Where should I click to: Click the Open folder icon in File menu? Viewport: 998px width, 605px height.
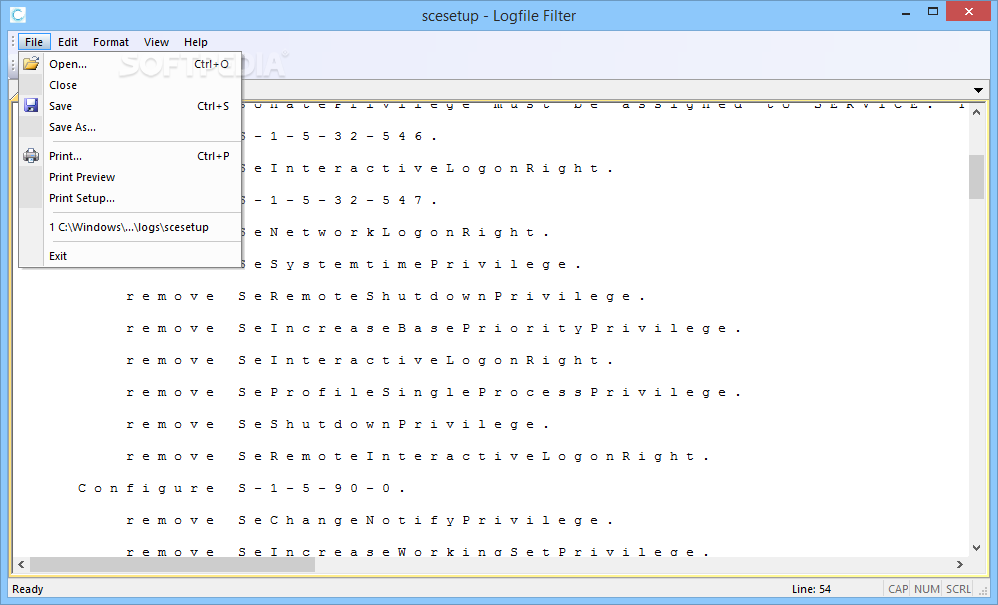coord(31,64)
